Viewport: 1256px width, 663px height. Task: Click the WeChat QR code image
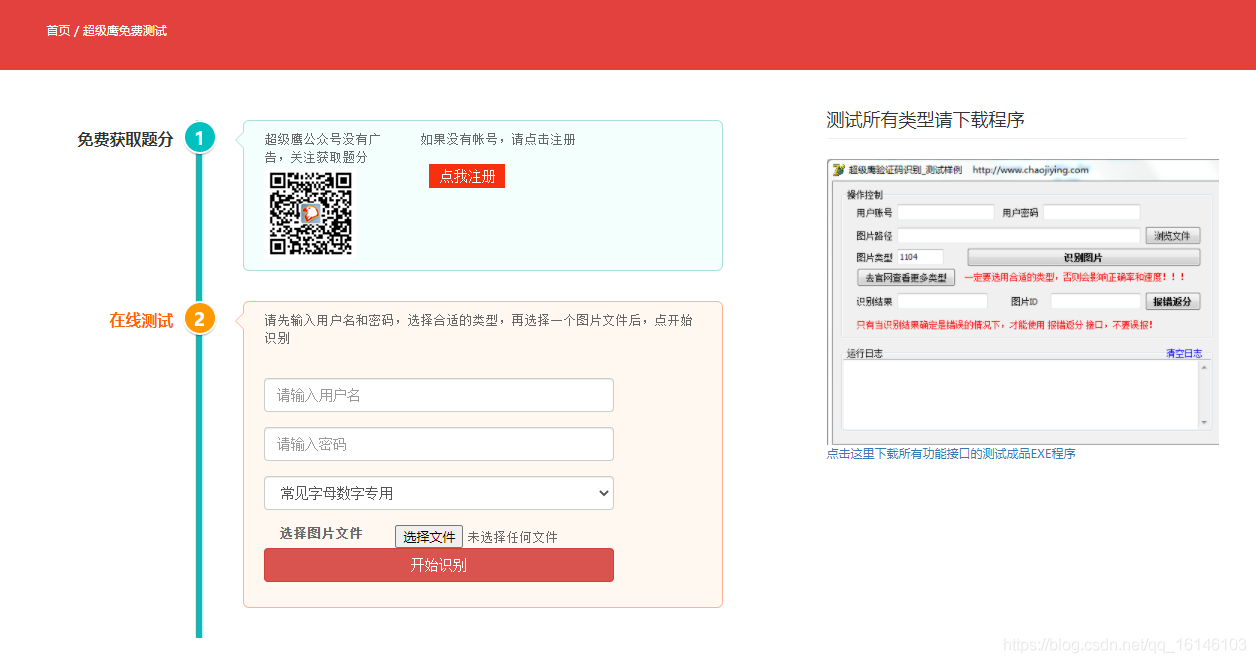(x=310, y=213)
